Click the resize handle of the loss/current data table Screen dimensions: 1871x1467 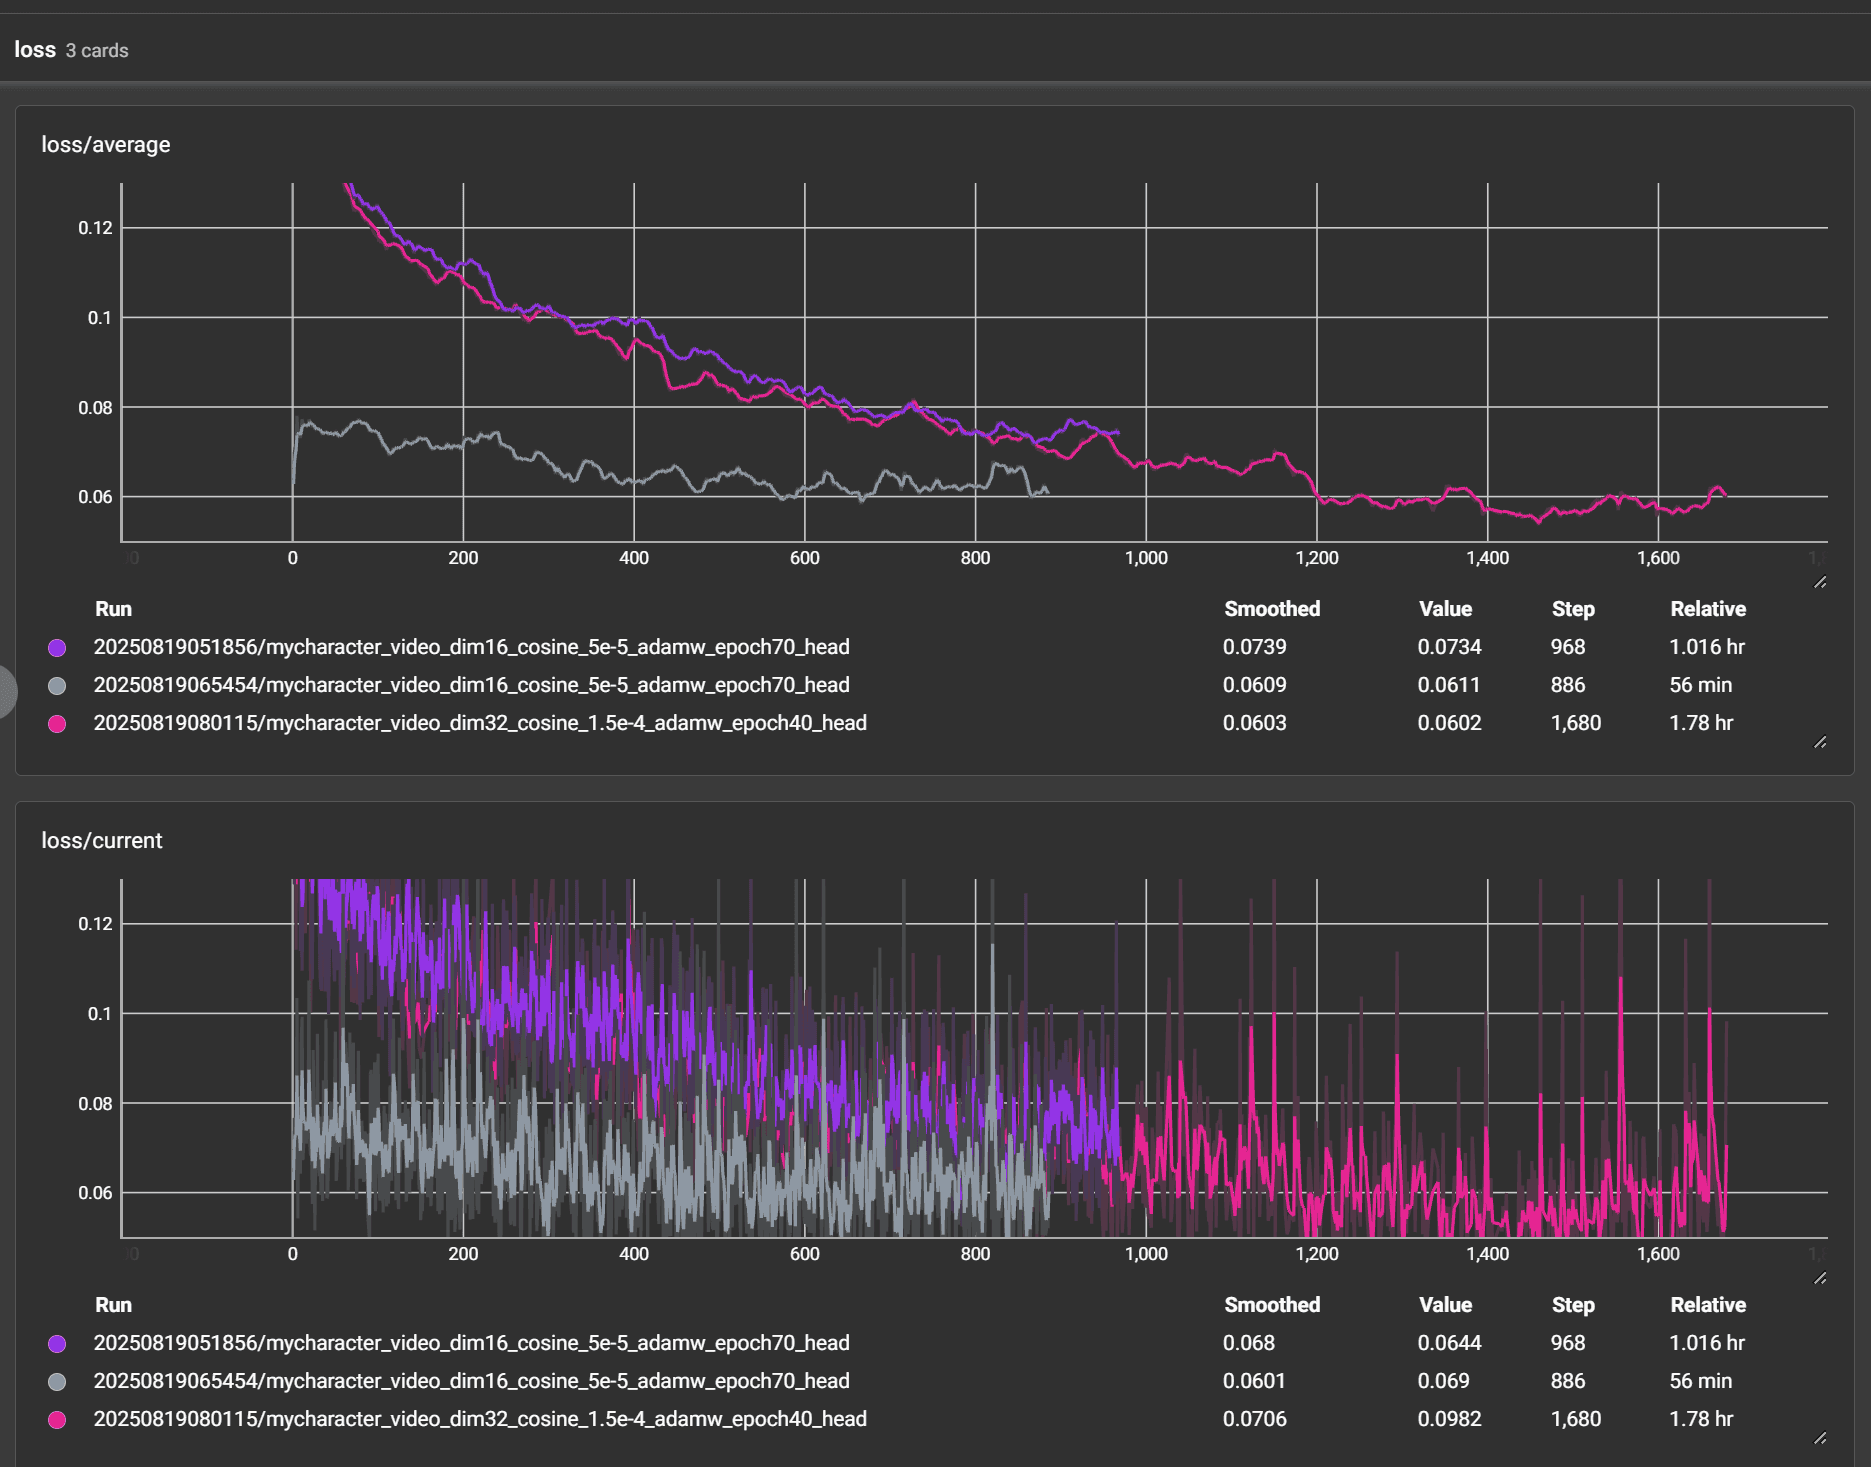[1820, 1438]
